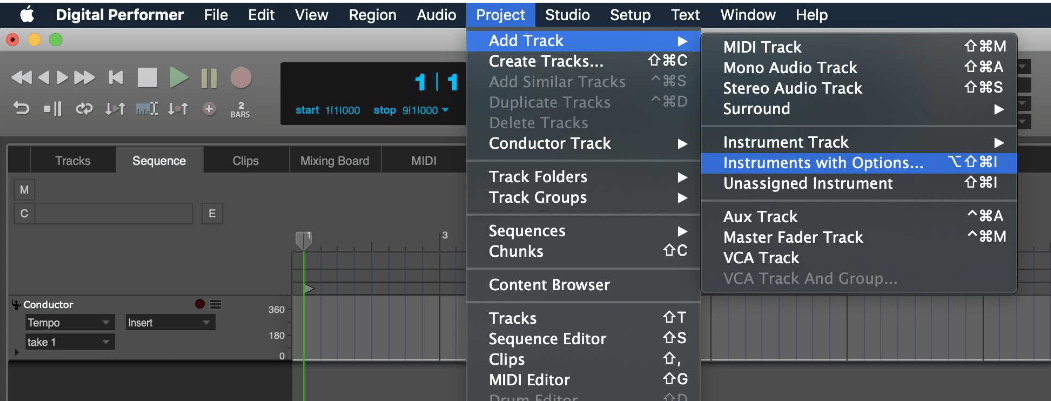Click the small gray flag under playhead

310,289
